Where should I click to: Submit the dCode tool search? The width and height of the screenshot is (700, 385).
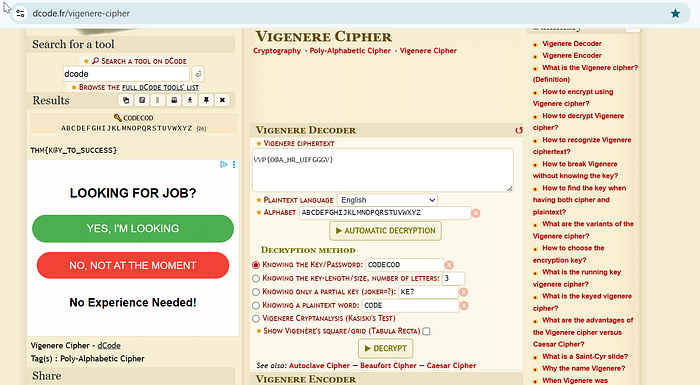coord(198,74)
